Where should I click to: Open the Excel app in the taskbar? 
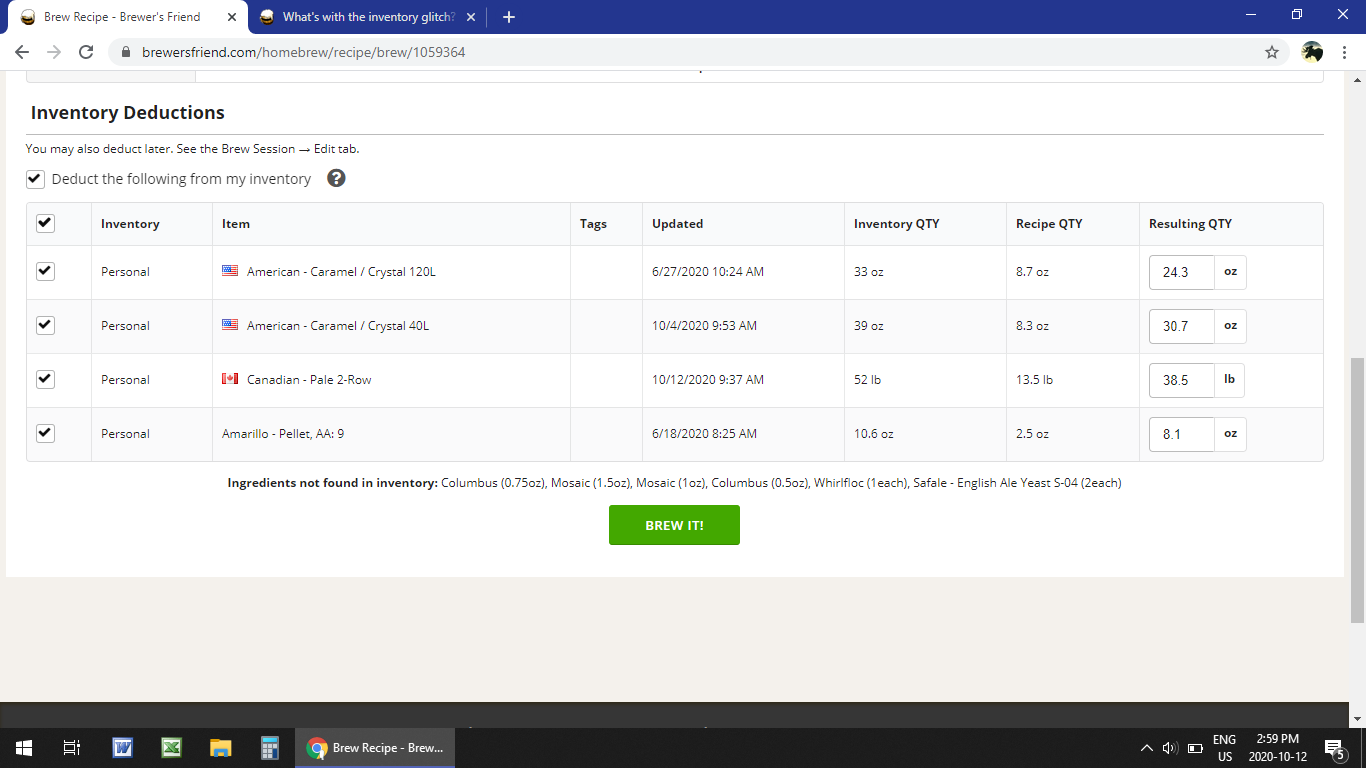171,747
